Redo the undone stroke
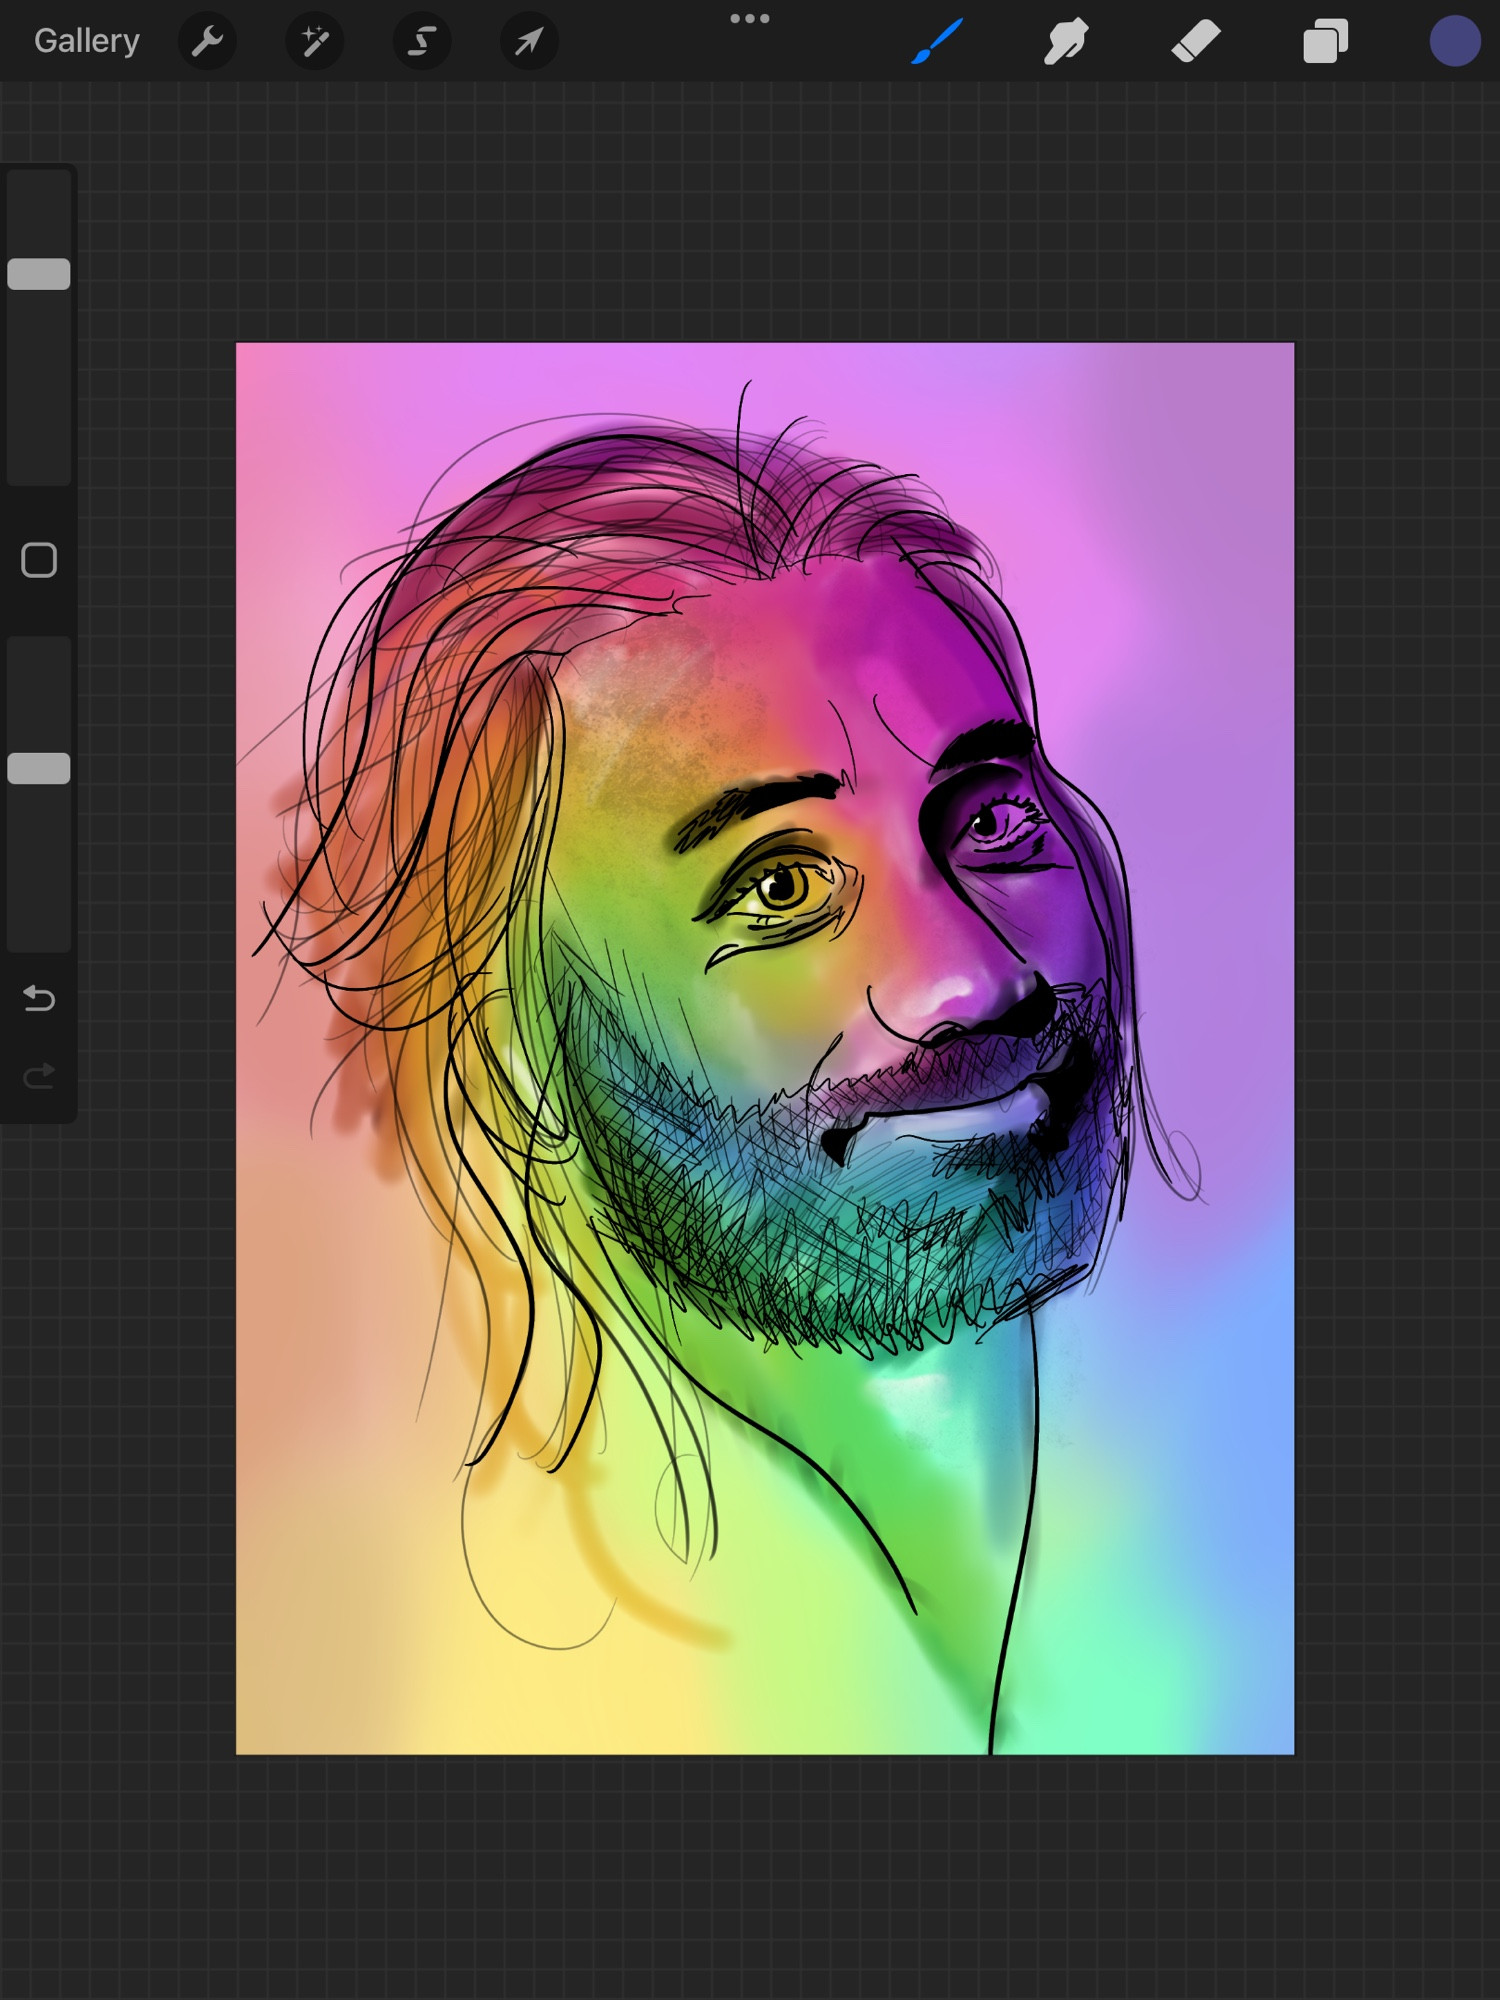 click(39, 1076)
